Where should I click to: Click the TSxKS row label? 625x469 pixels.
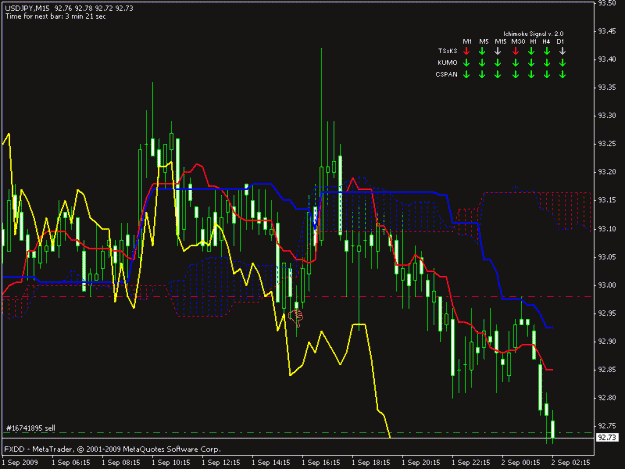tap(448, 51)
